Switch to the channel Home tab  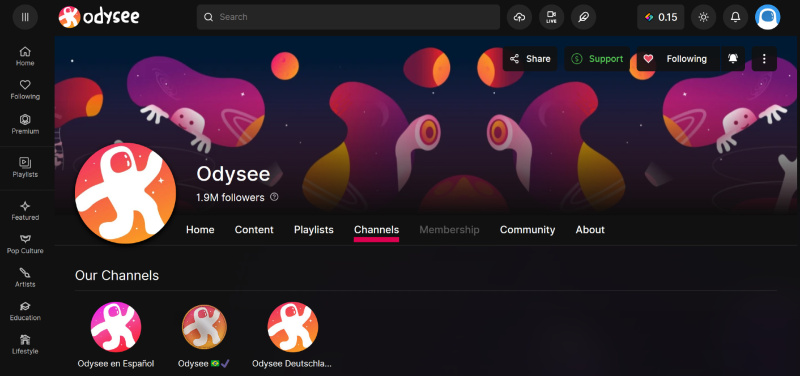click(200, 230)
